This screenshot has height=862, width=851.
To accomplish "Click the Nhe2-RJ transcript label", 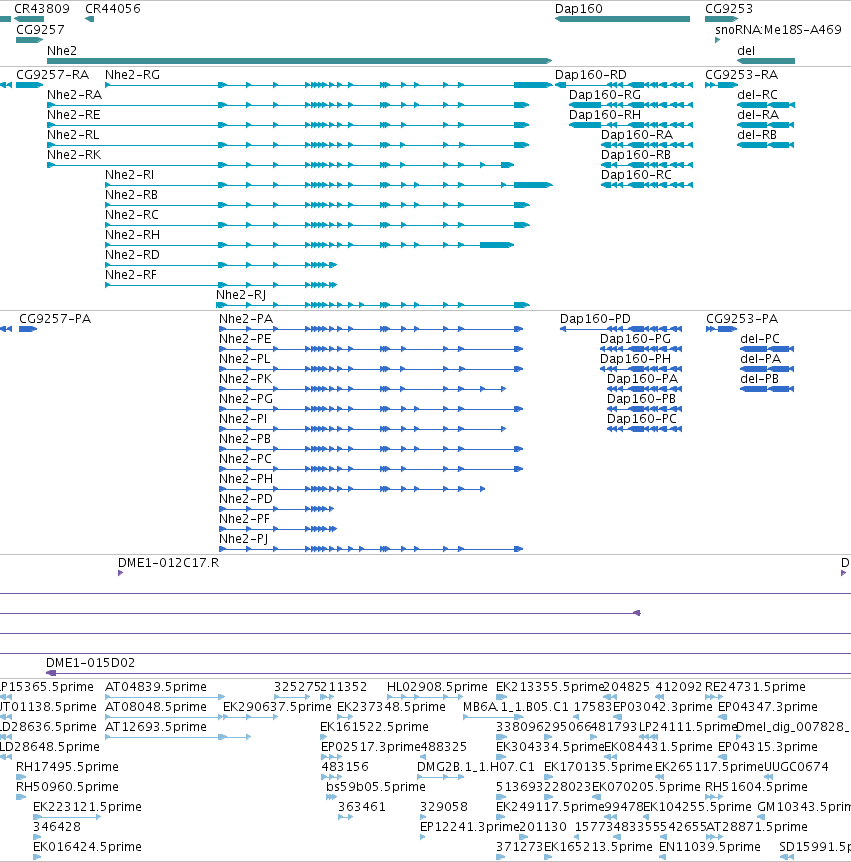I will [x=241, y=295].
